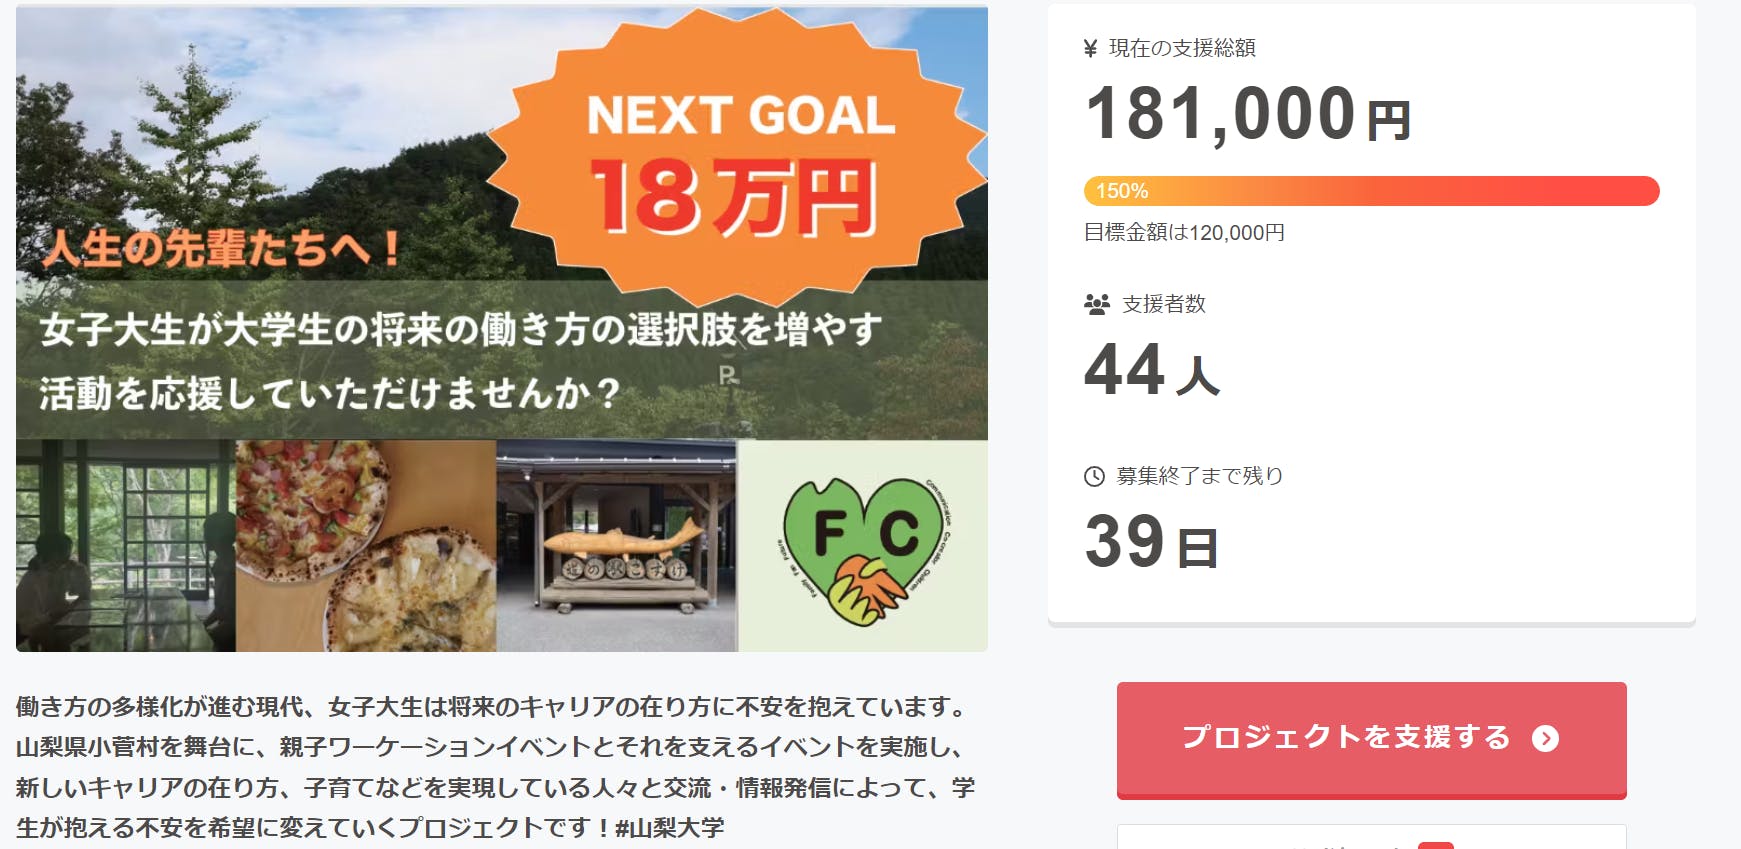Click the supporters group icon
Image resolution: width=1741 pixels, height=849 pixels.
point(1097,305)
